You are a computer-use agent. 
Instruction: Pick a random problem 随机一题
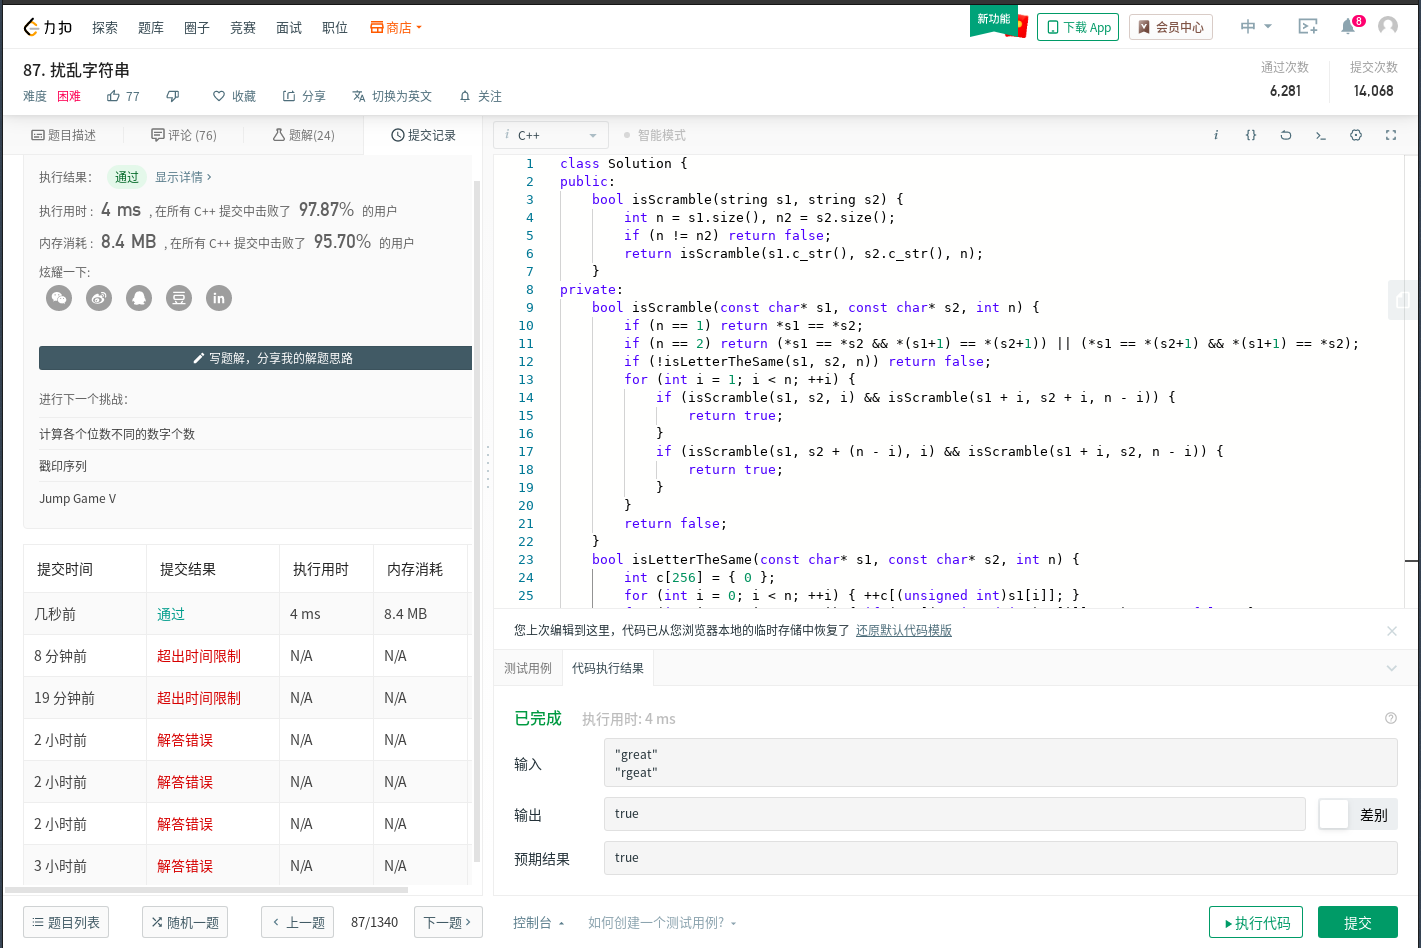click(185, 922)
